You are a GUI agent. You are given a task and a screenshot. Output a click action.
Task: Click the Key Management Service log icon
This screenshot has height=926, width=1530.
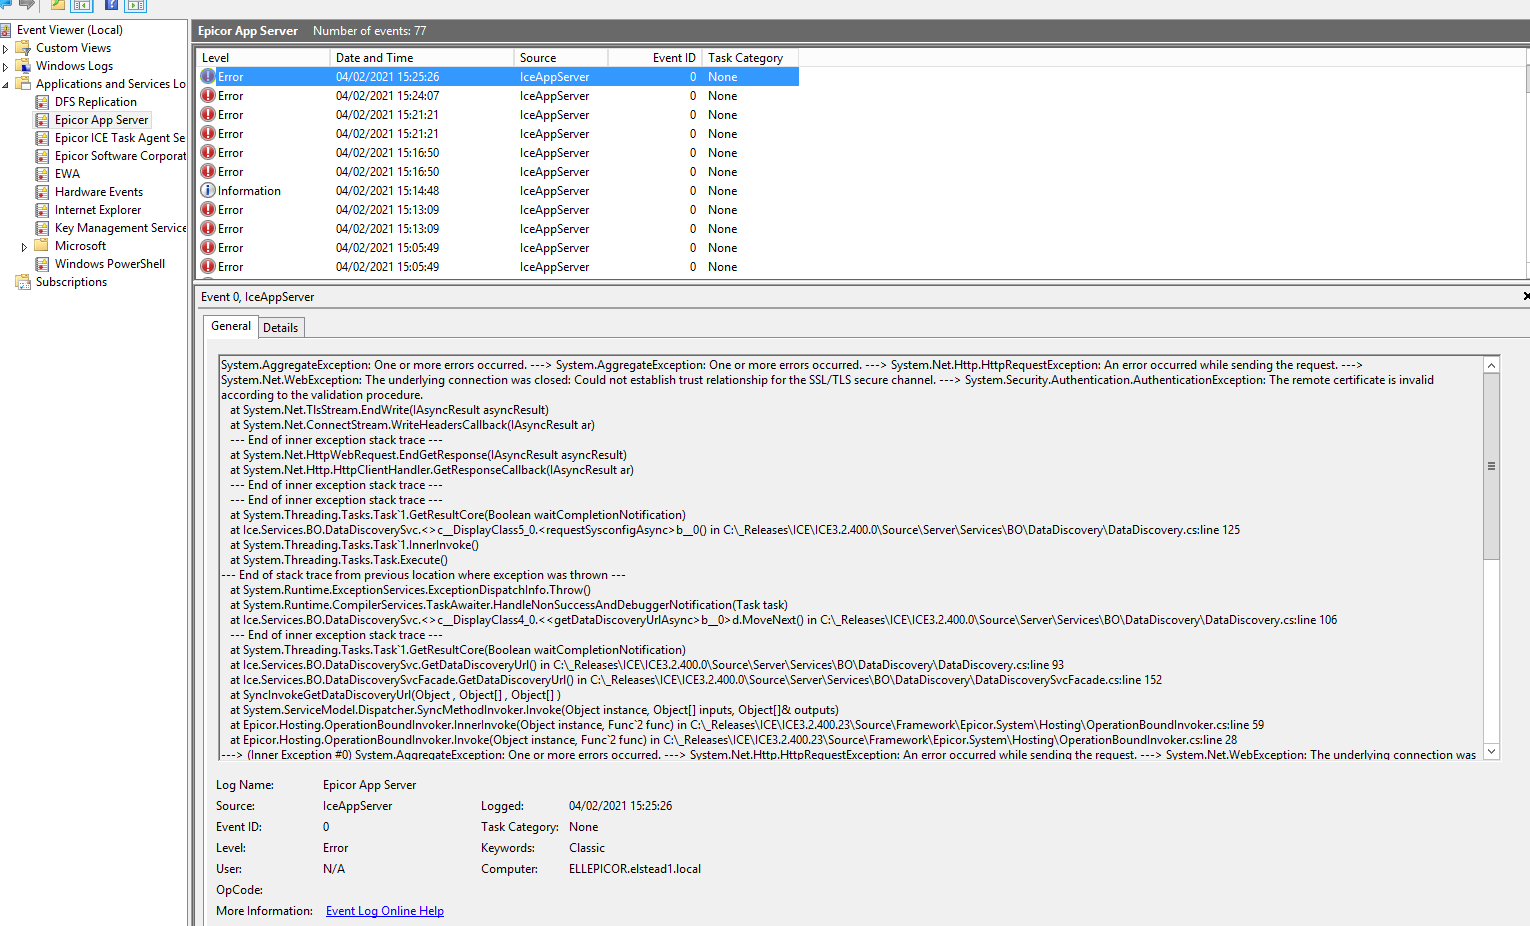(x=42, y=228)
